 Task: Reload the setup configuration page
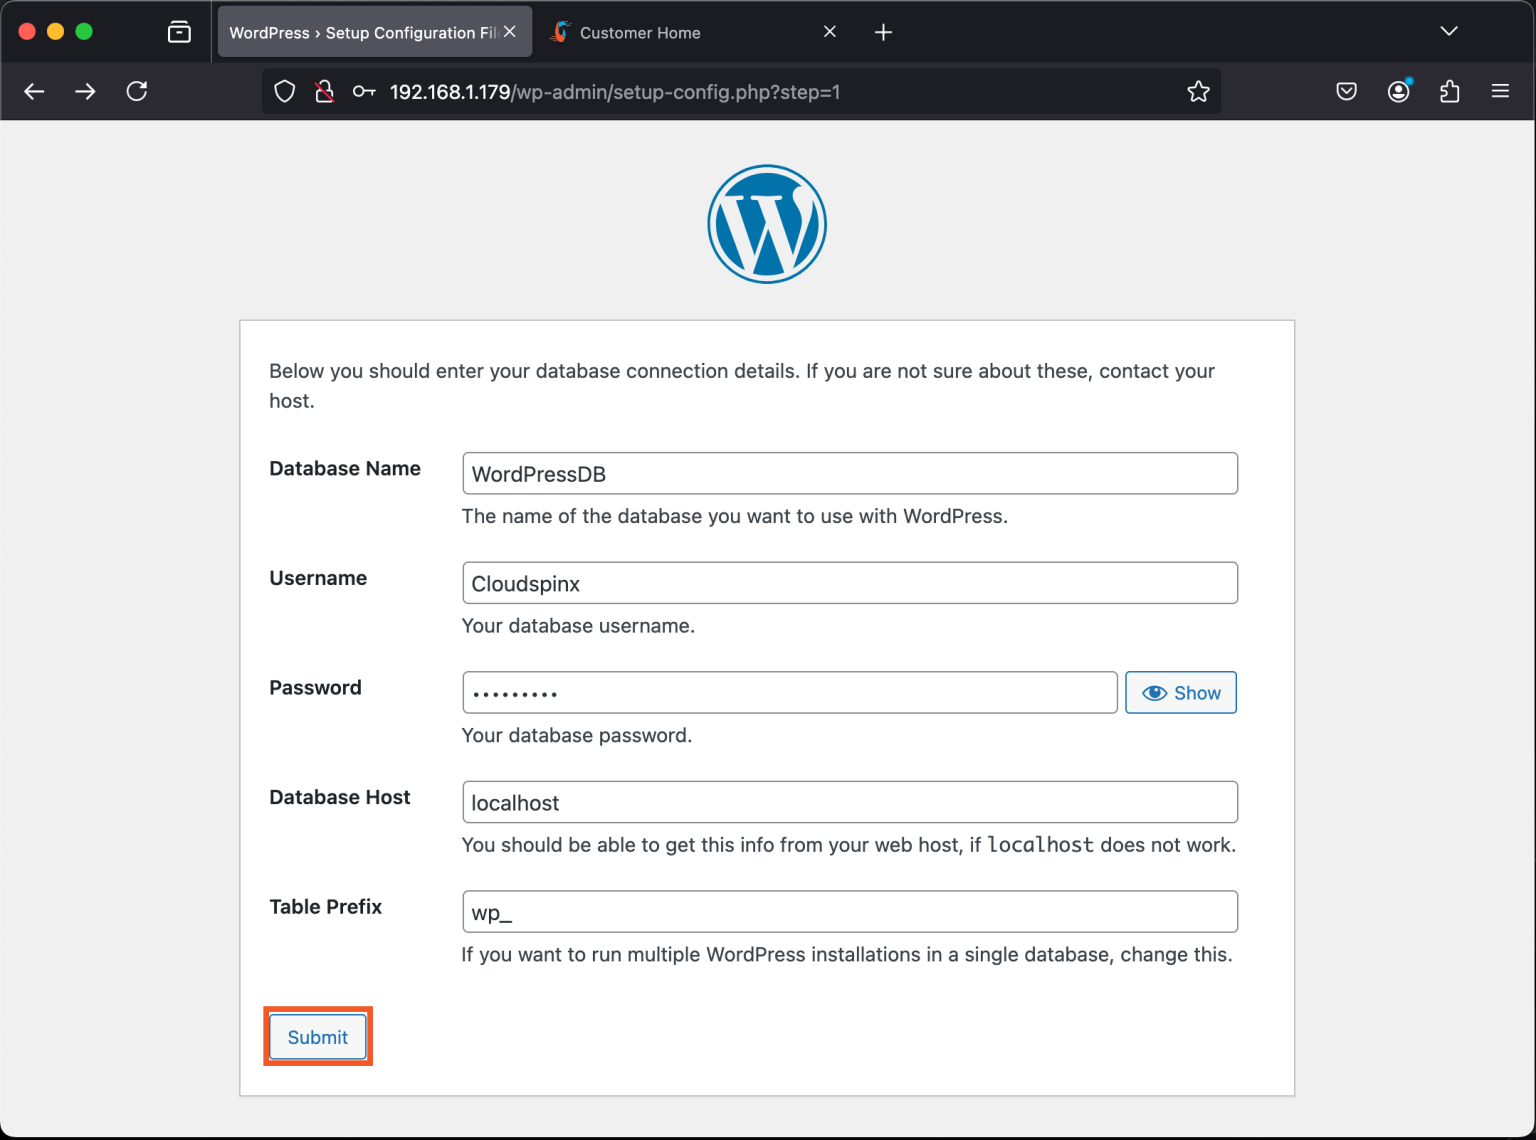point(137,91)
